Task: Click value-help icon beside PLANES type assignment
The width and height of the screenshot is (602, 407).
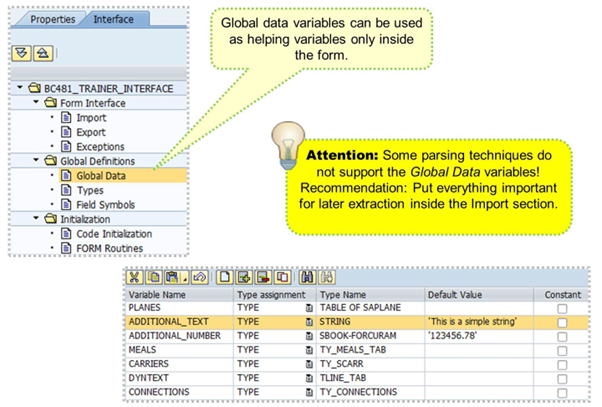Action: tap(309, 309)
